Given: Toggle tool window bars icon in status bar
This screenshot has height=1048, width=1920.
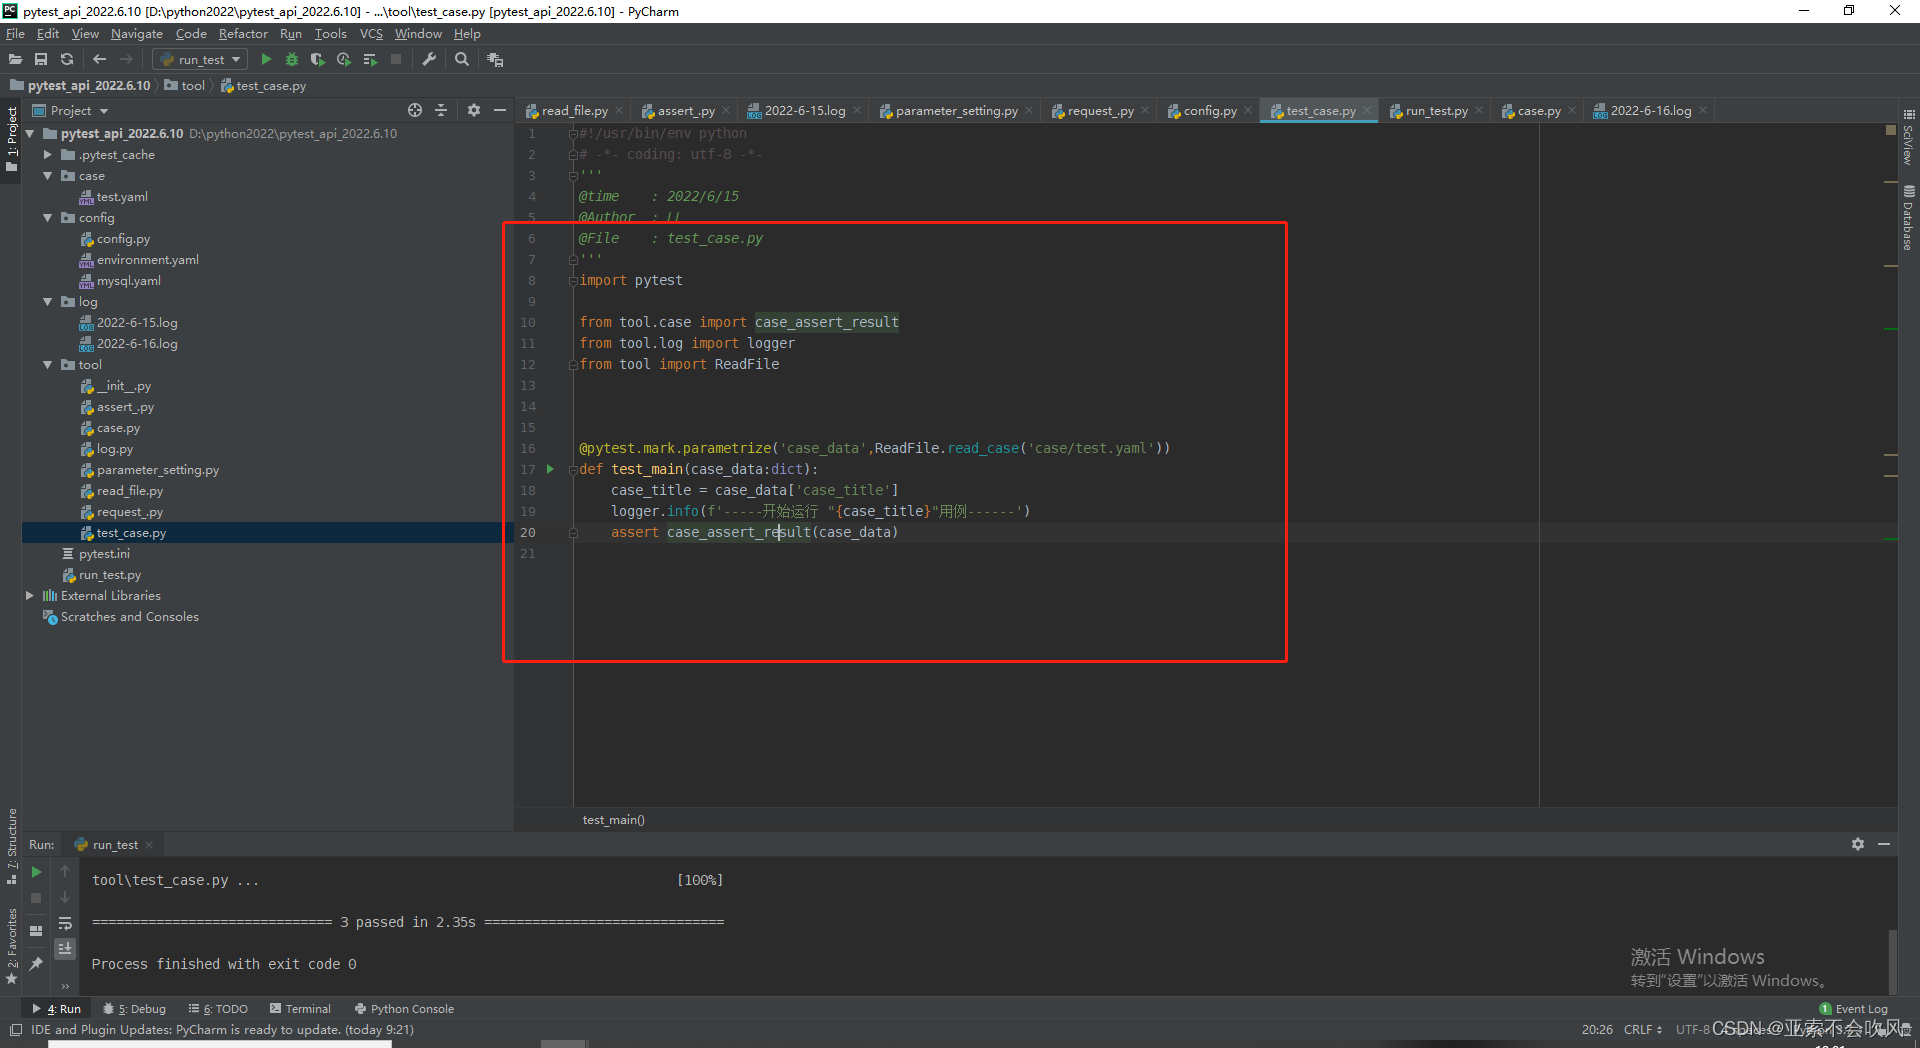Looking at the screenshot, I should click(x=16, y=1030).
